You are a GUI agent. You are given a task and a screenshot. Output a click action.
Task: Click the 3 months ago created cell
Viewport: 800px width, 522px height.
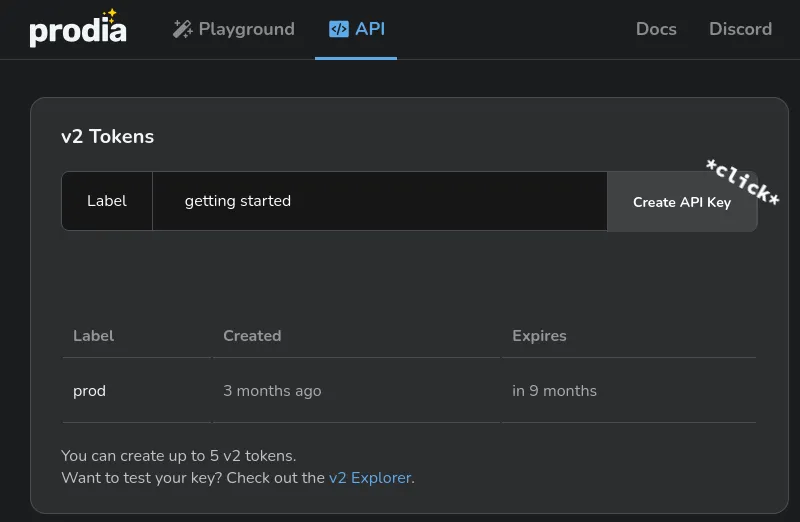click(x=272, y=391)
